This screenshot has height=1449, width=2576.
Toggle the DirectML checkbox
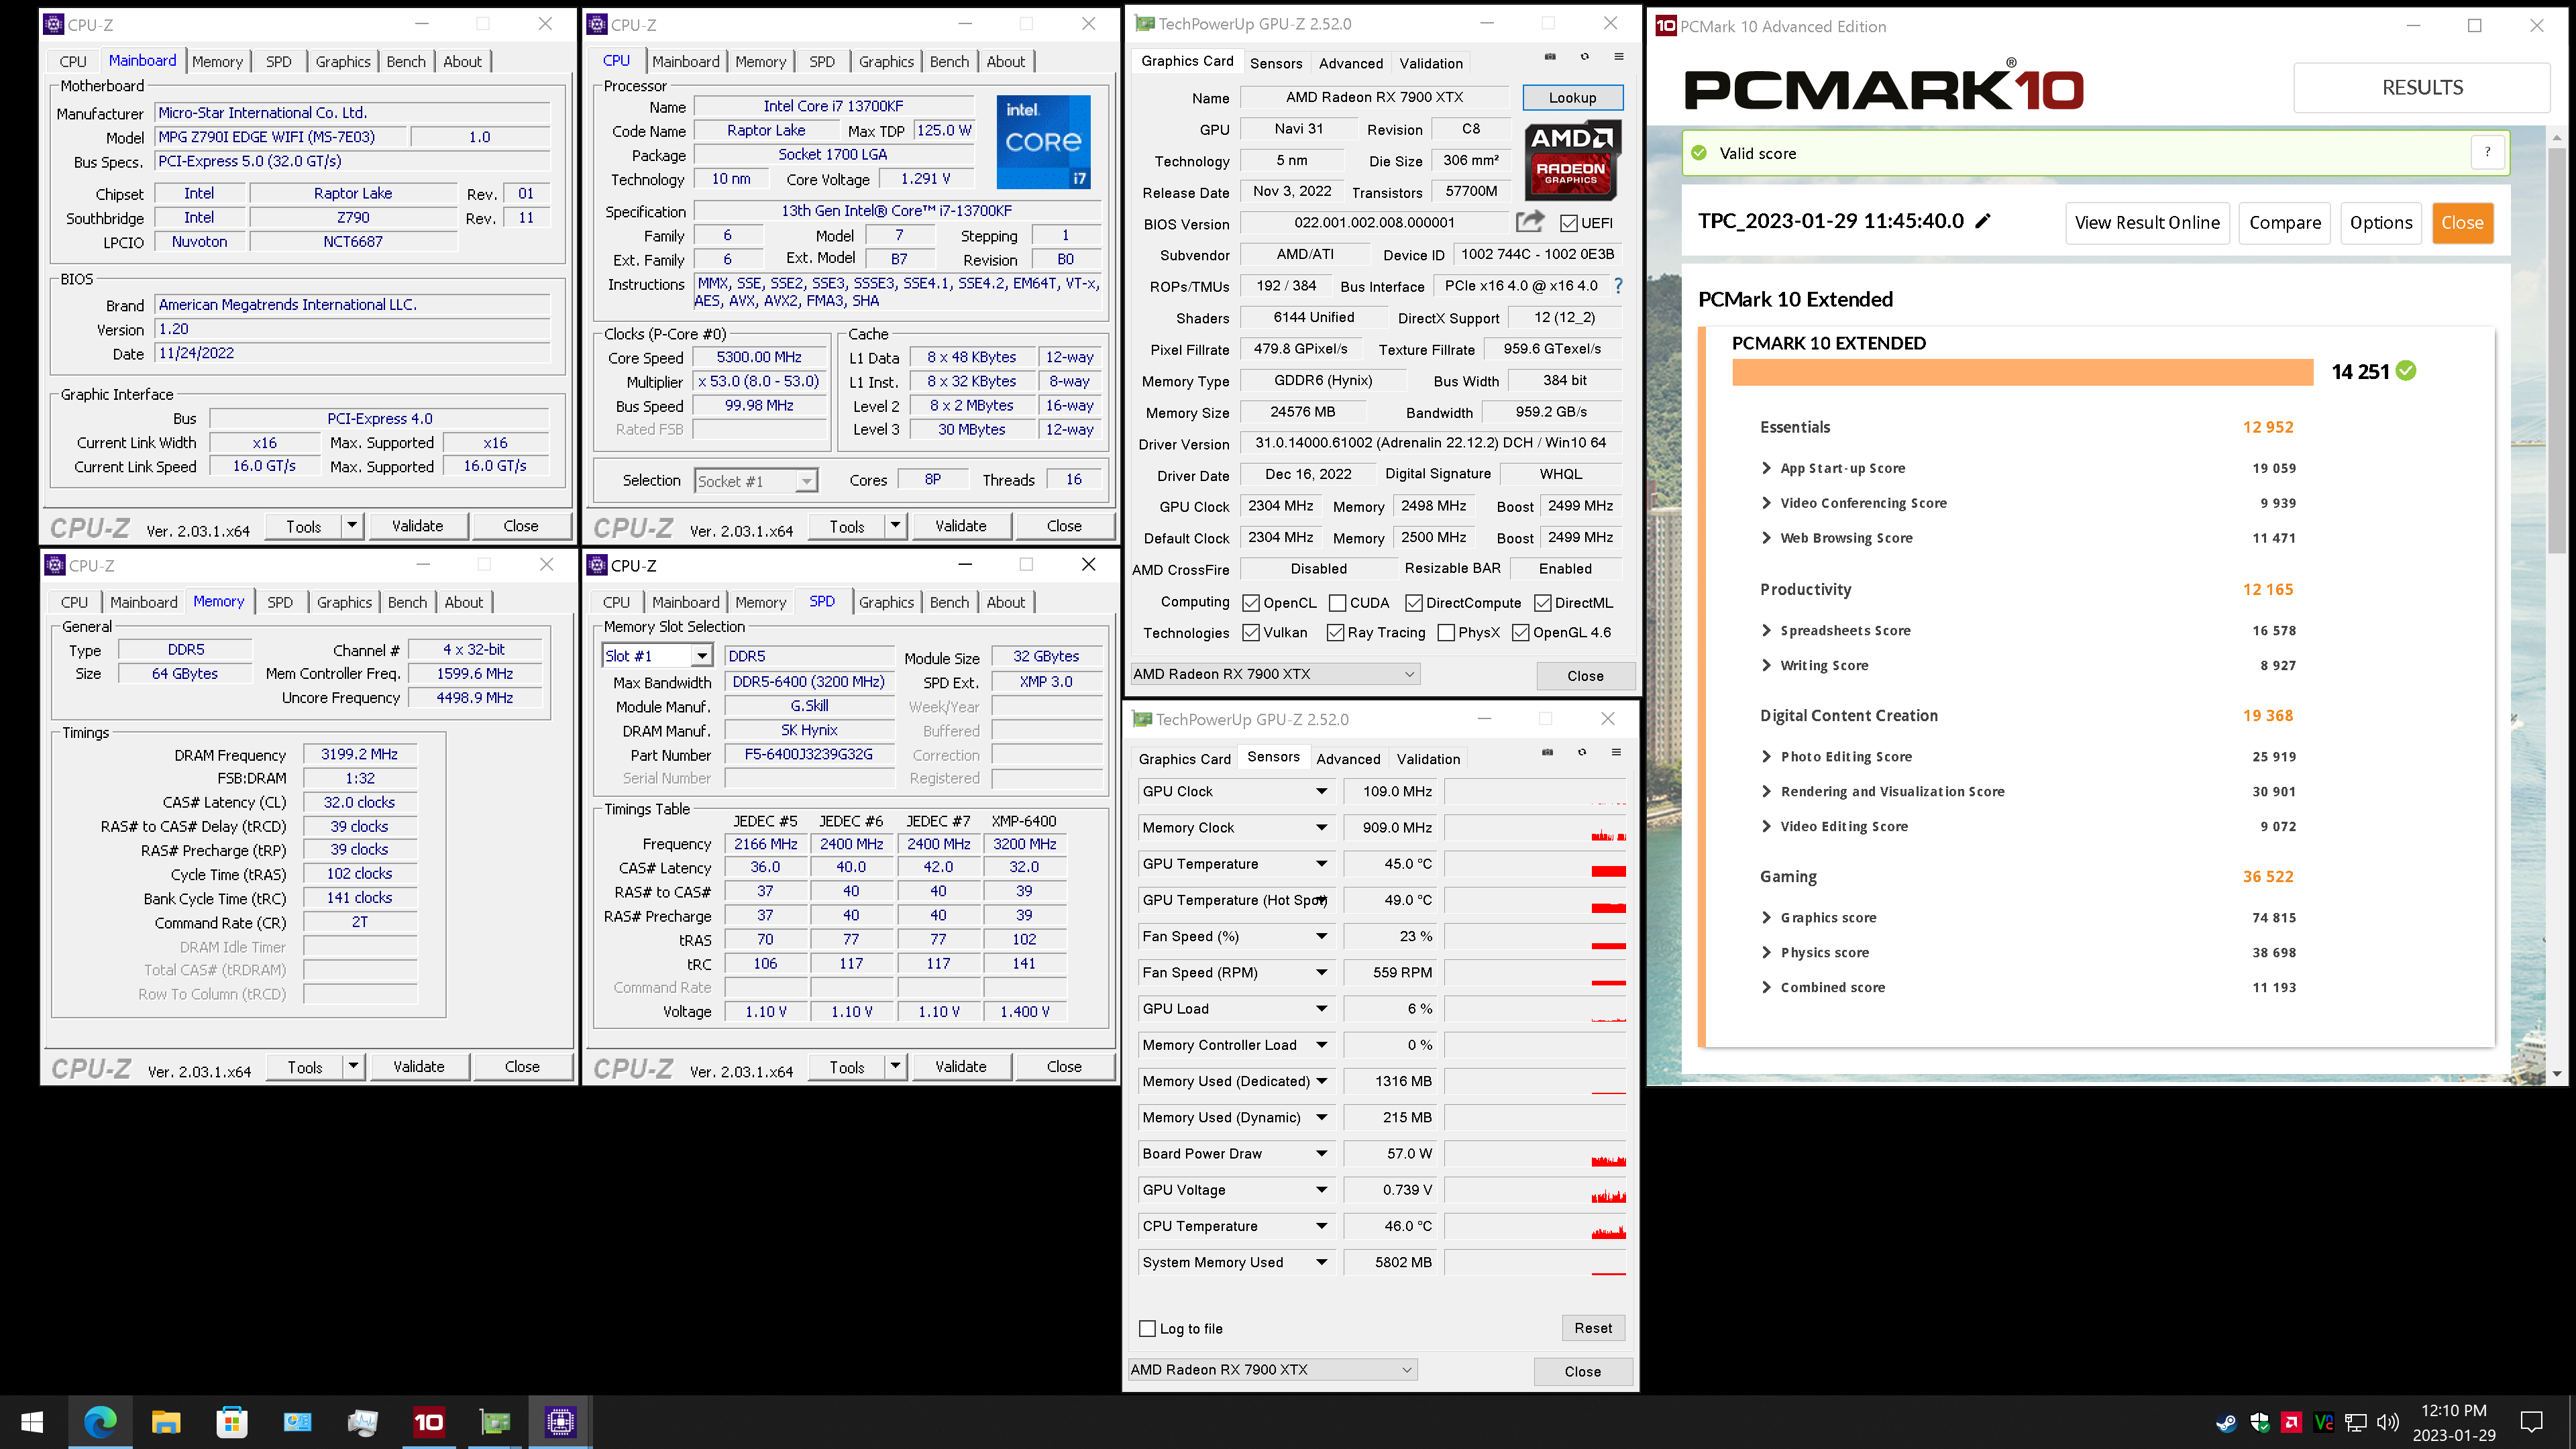[1543, 603]
